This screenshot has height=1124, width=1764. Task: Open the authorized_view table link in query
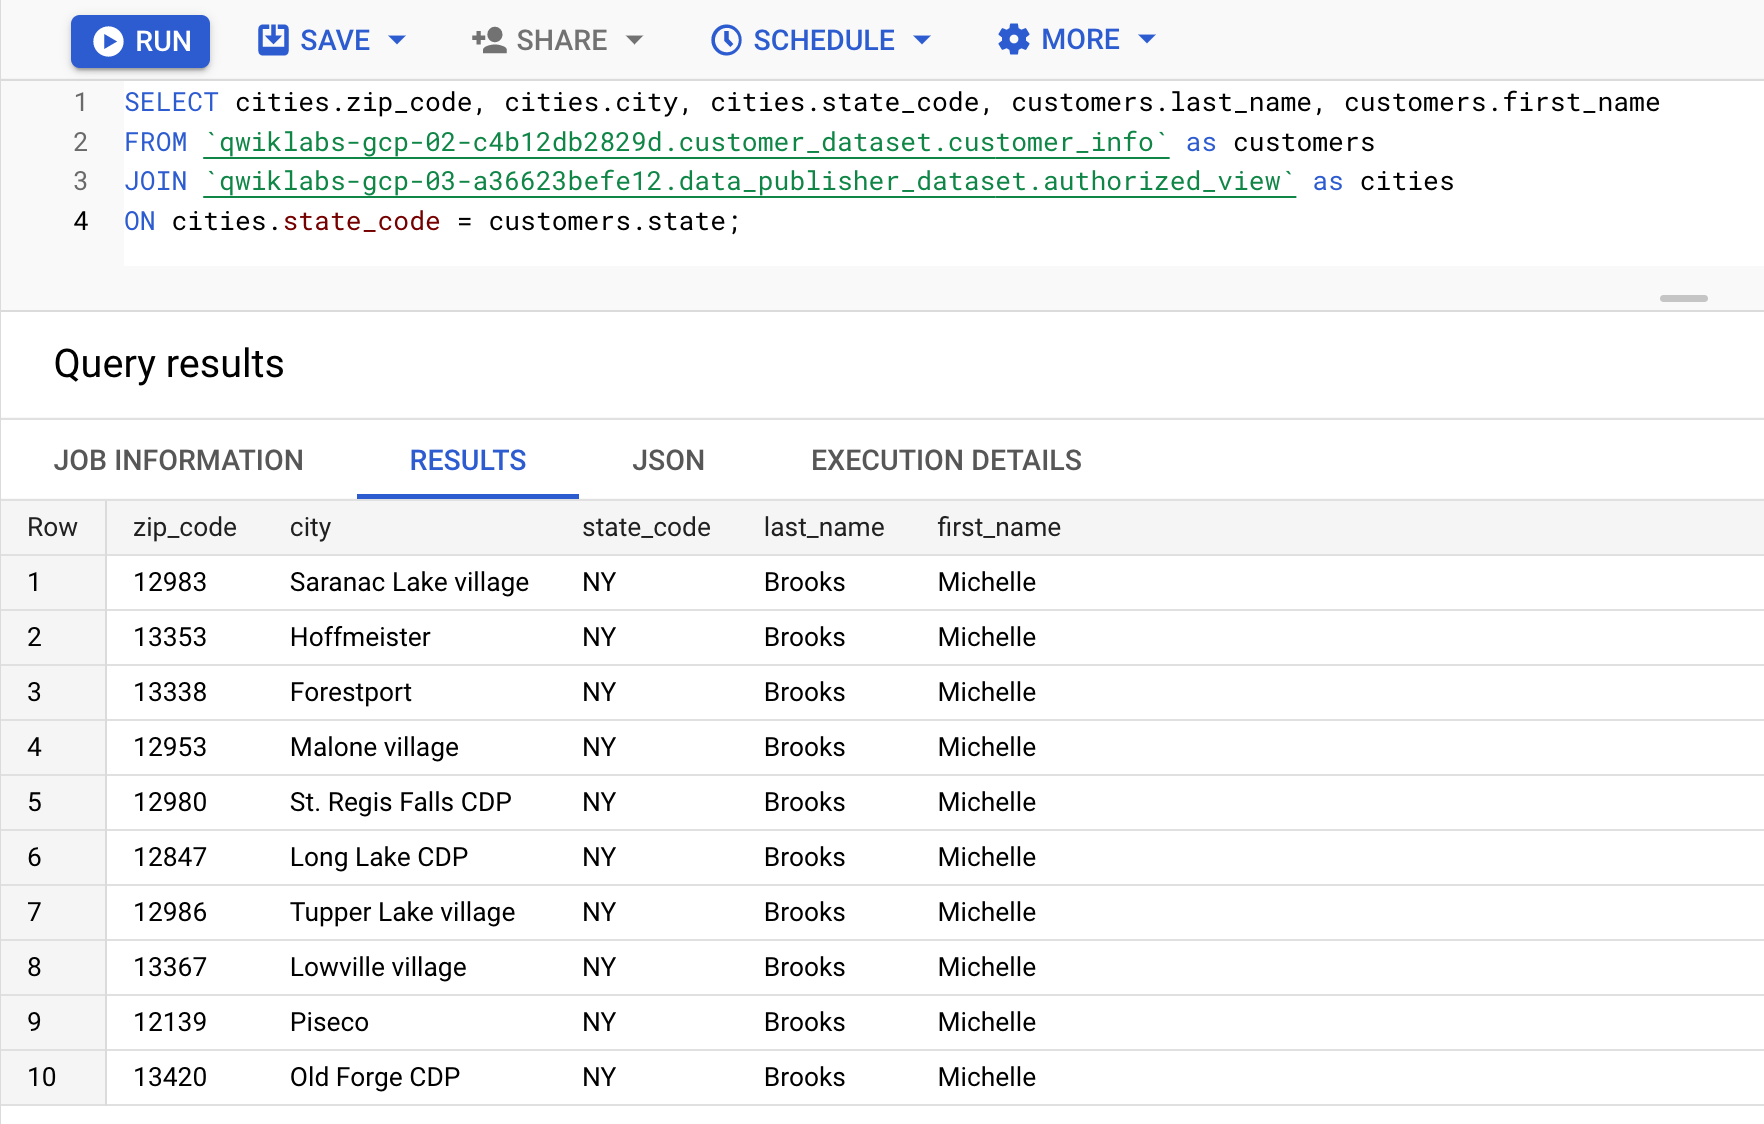(750, 182)
